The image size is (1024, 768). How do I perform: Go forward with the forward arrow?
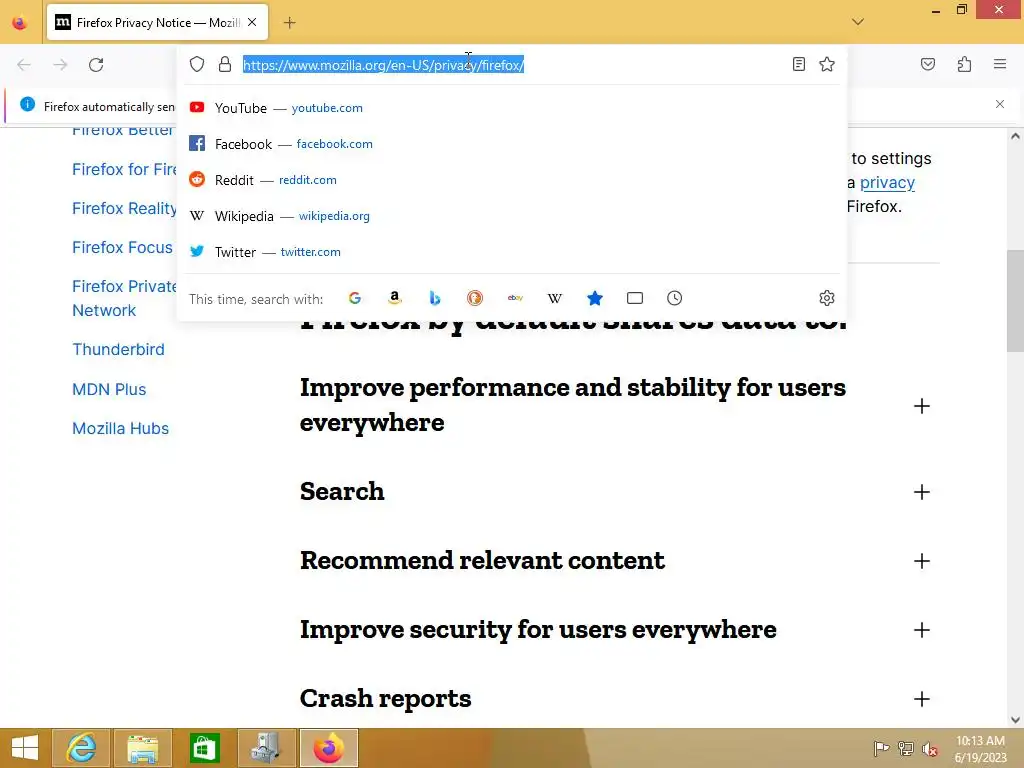(x=60, y=65)
